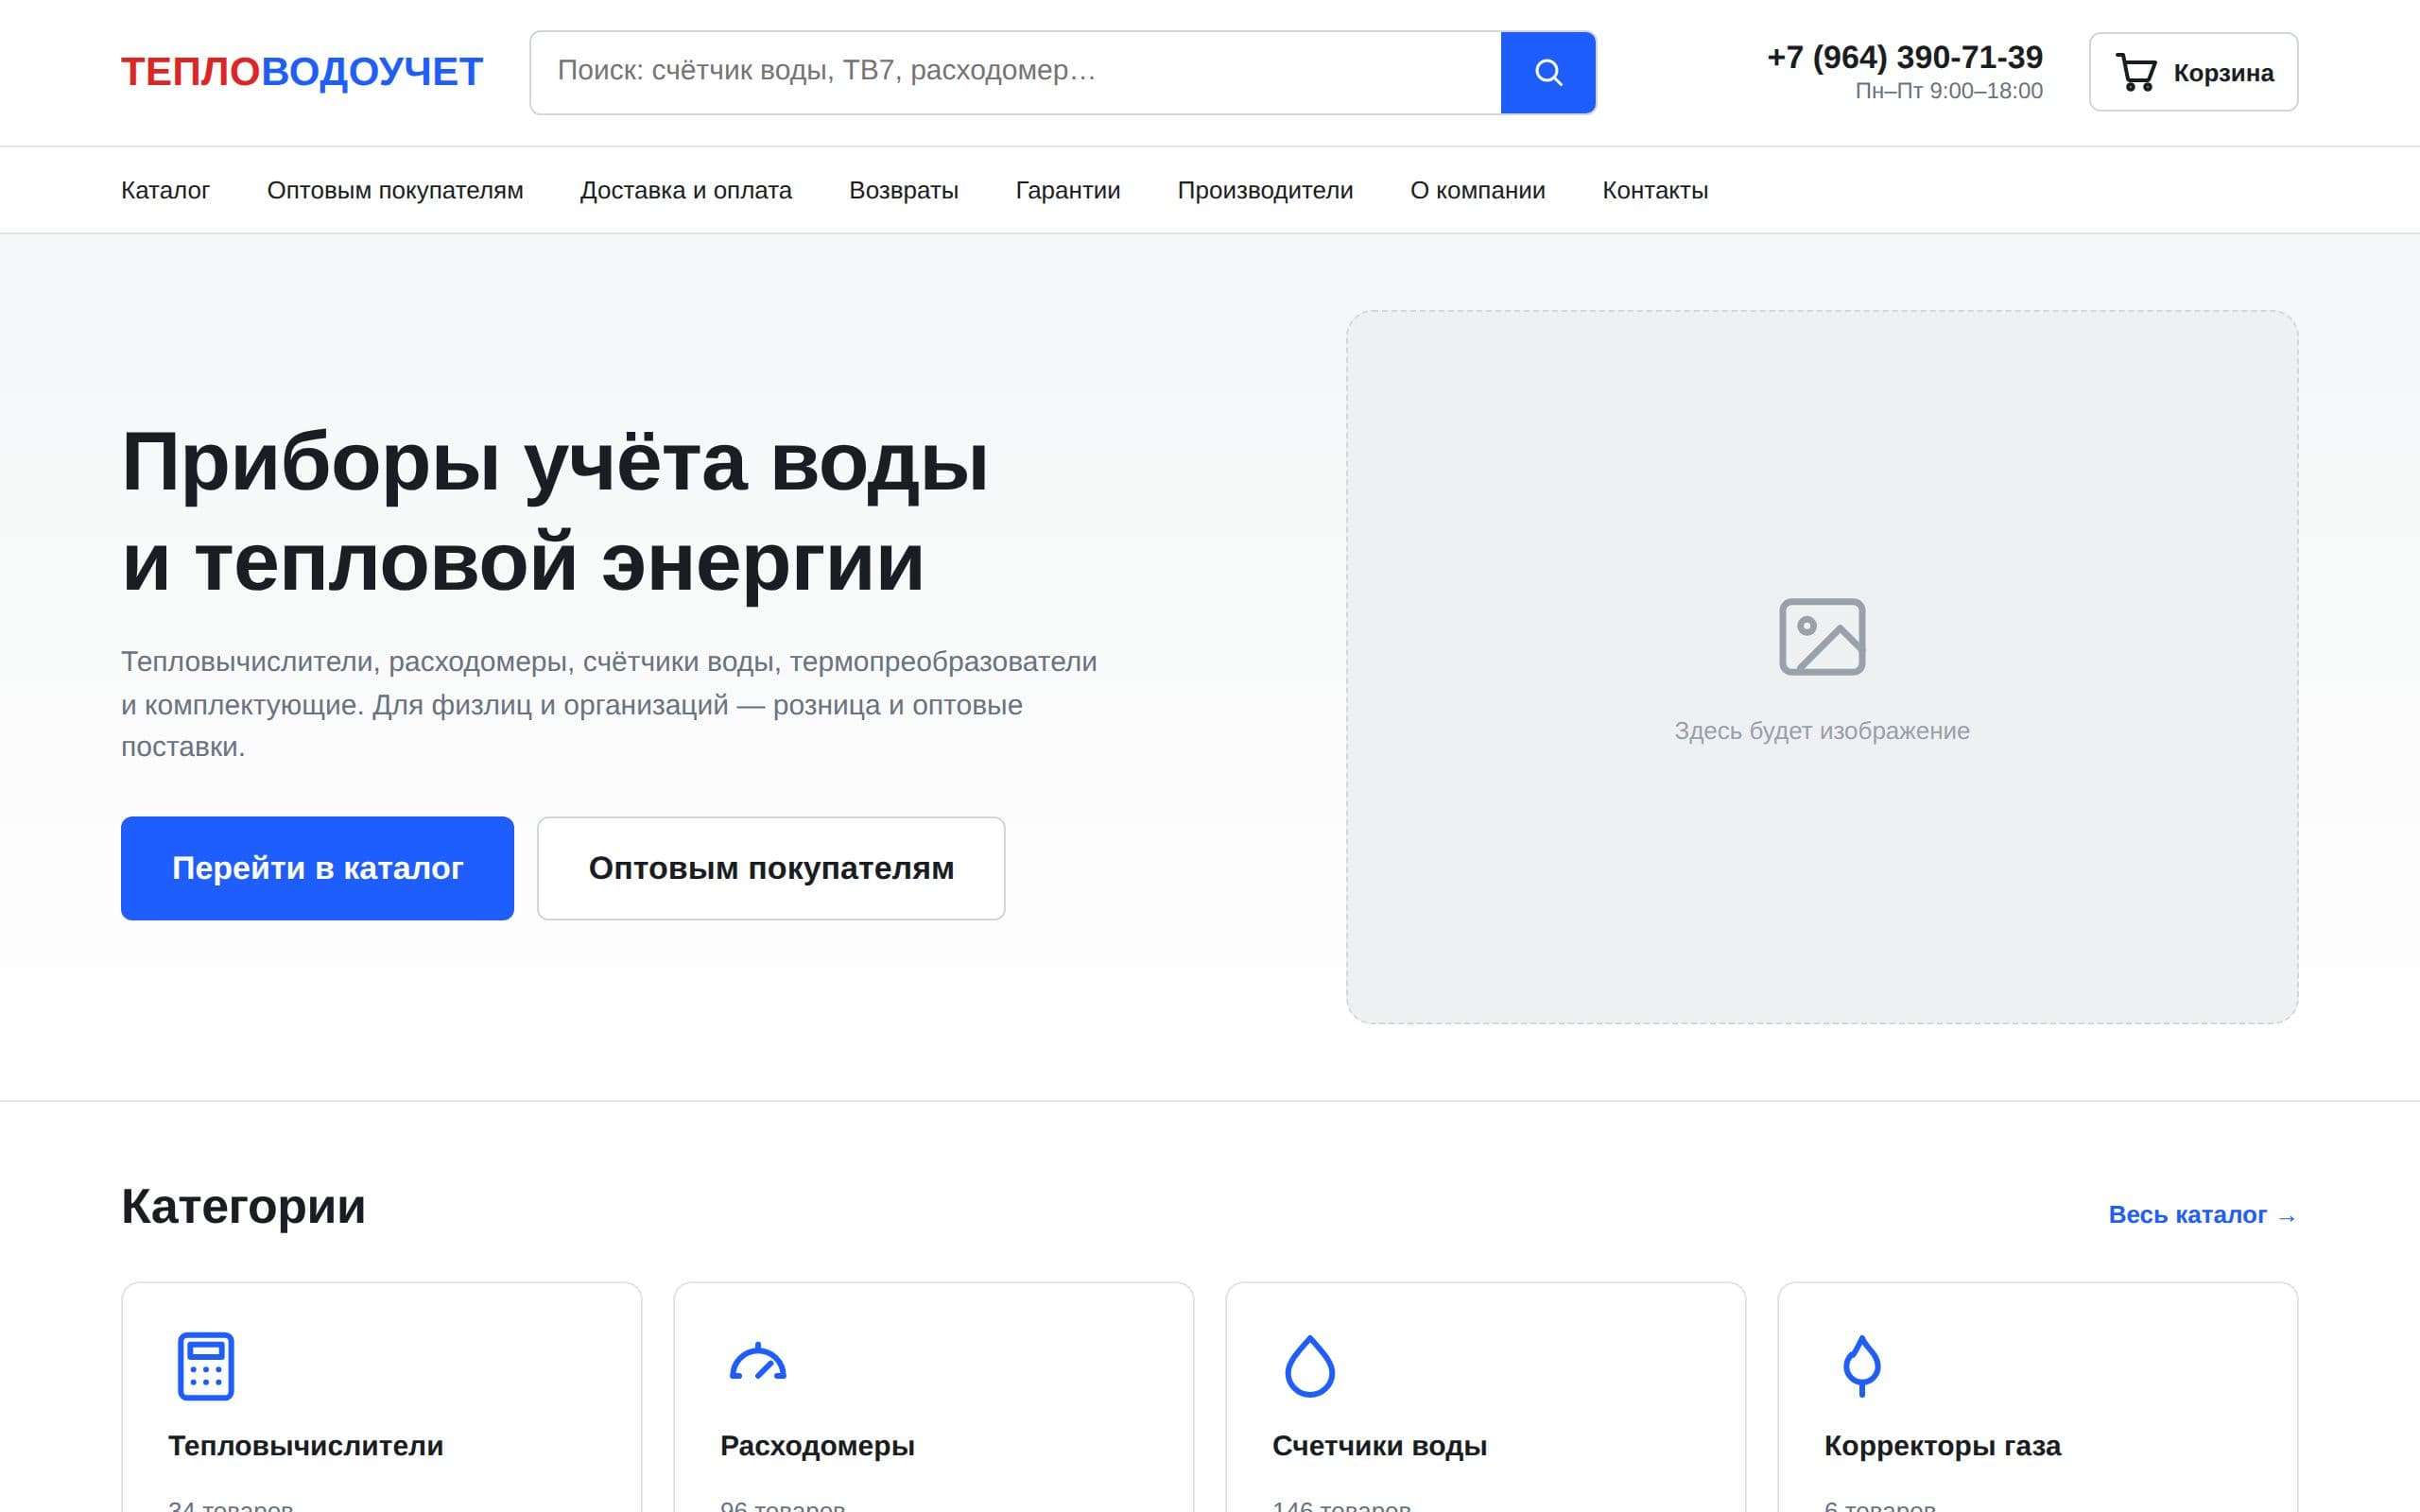The image size is (2420, 1512).
Task: Click the Приборы учёта воды headline
Action: 555,464
